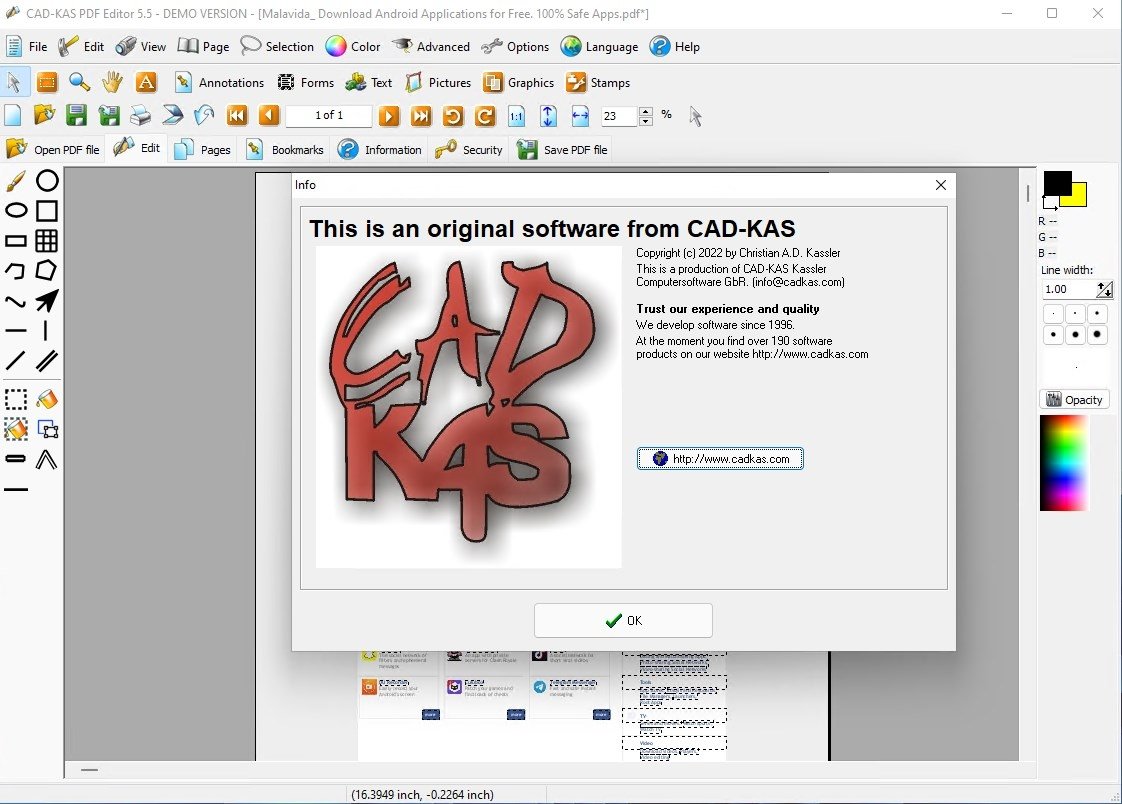Open the Color menu
Image resolution: width=1122 pixels, height=804 pixels.
coord(353,46)
